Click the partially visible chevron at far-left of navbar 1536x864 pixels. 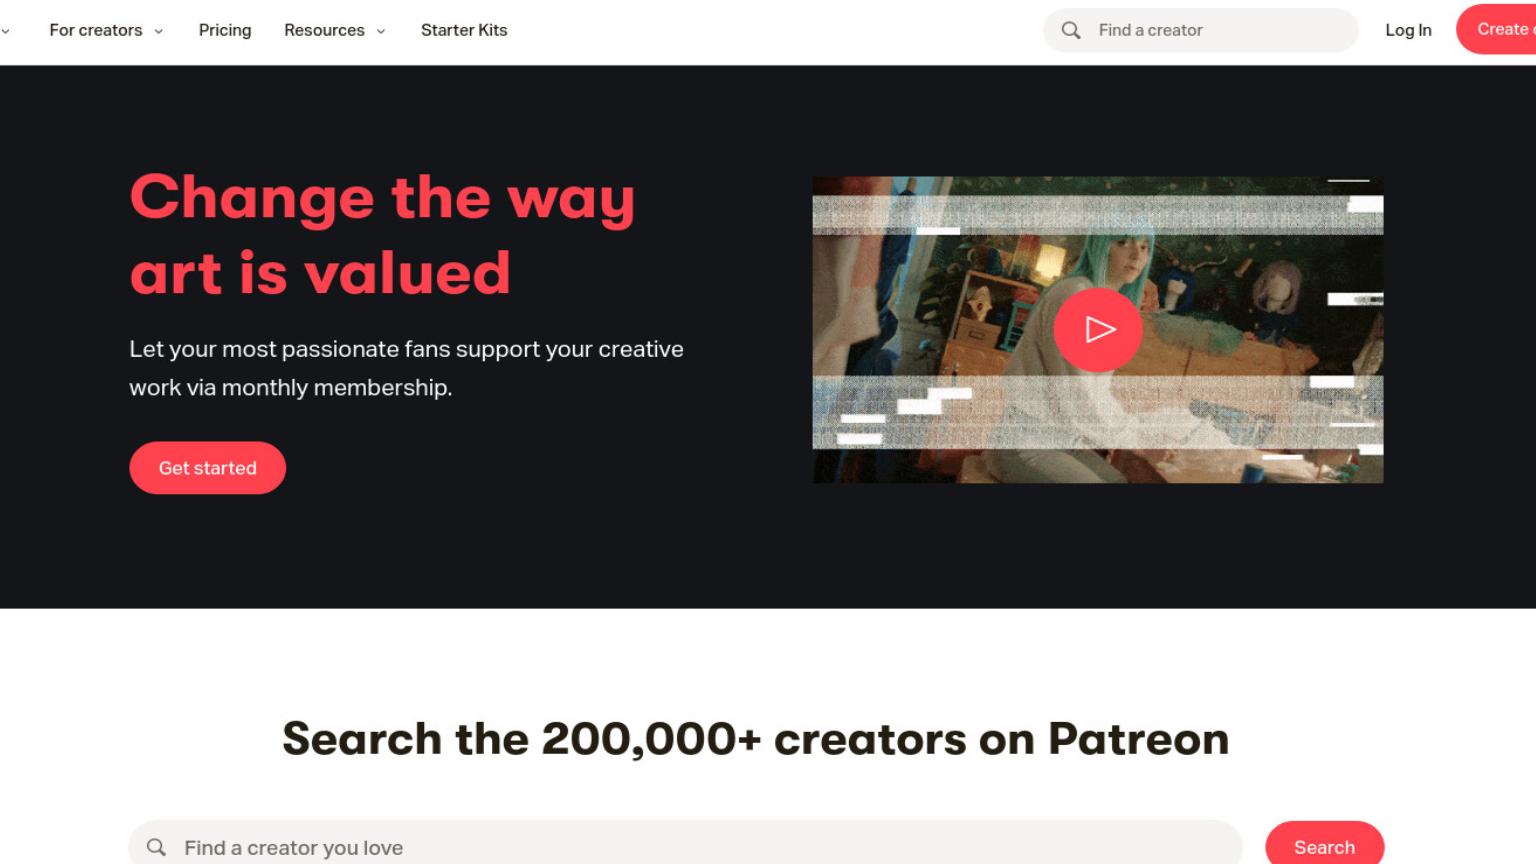coord(5,31)
